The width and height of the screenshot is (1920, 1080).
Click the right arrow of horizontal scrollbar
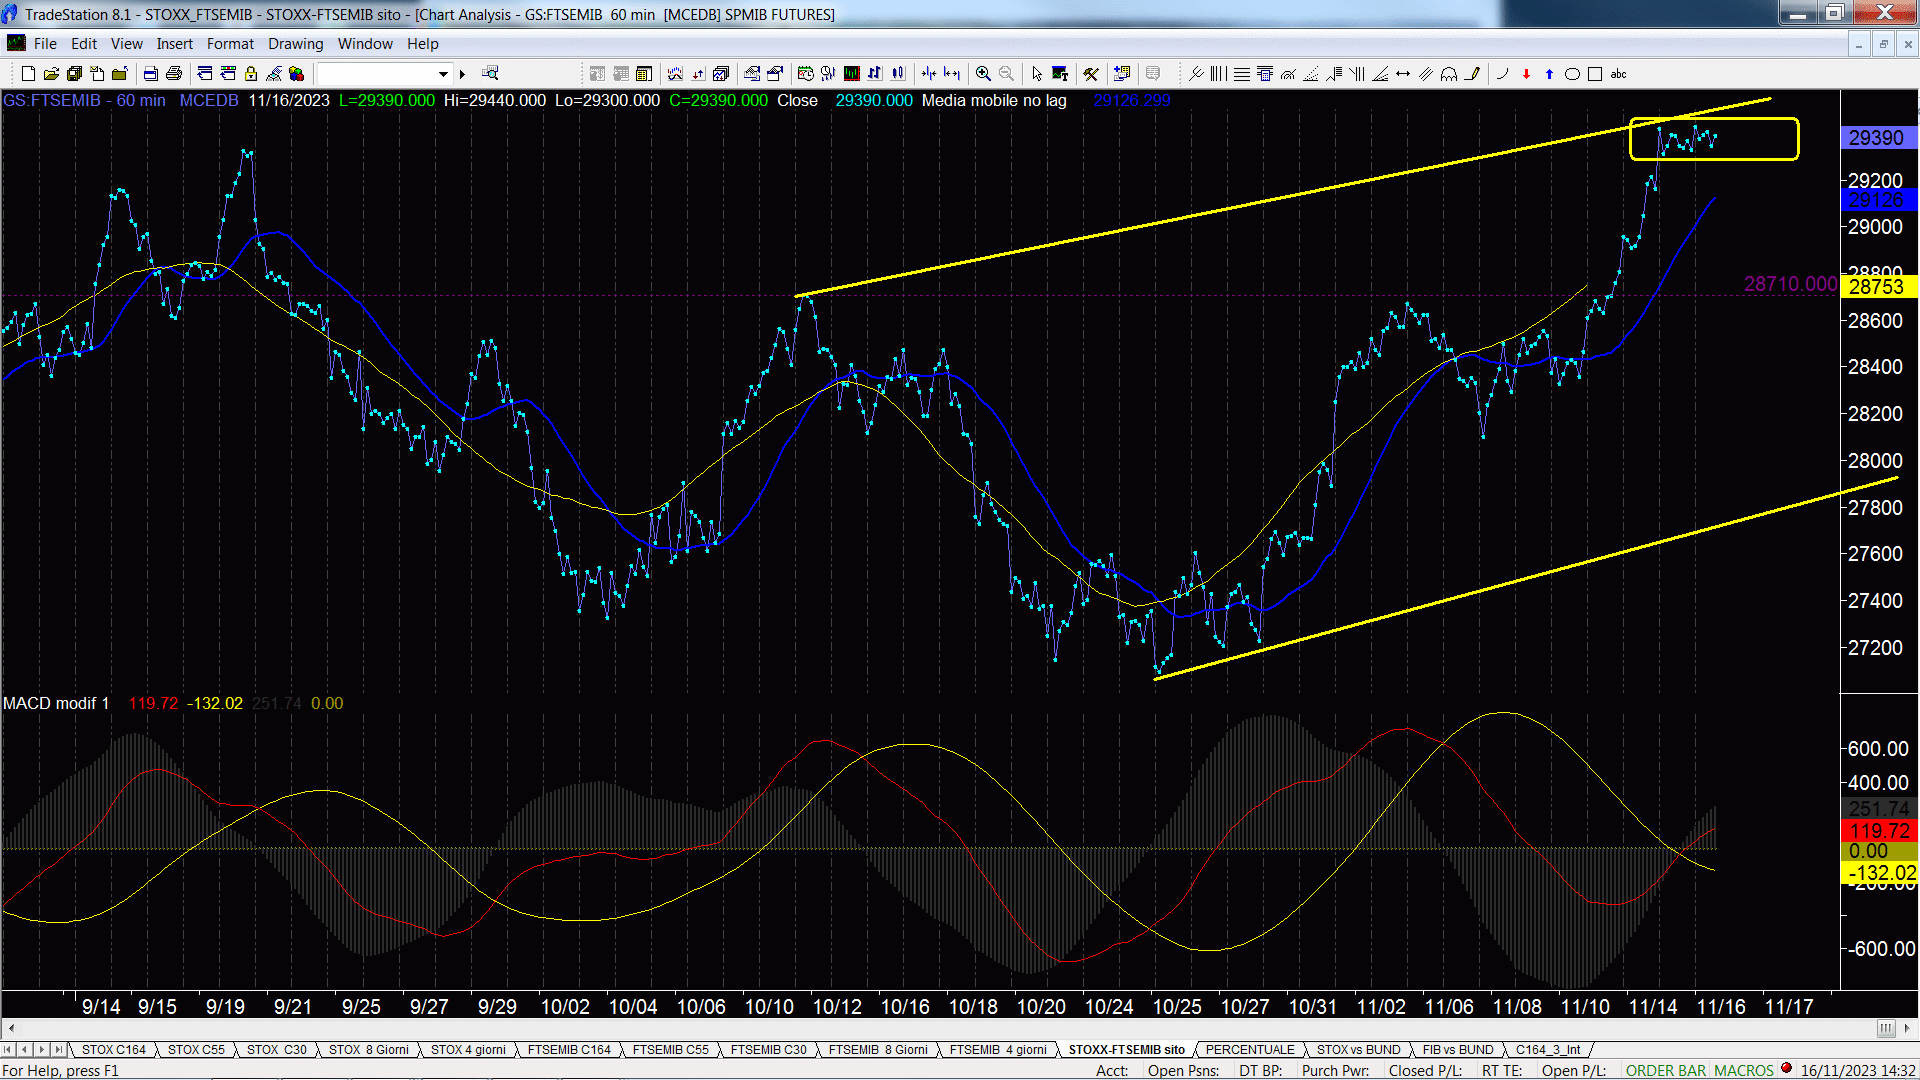(1908, 1028)
